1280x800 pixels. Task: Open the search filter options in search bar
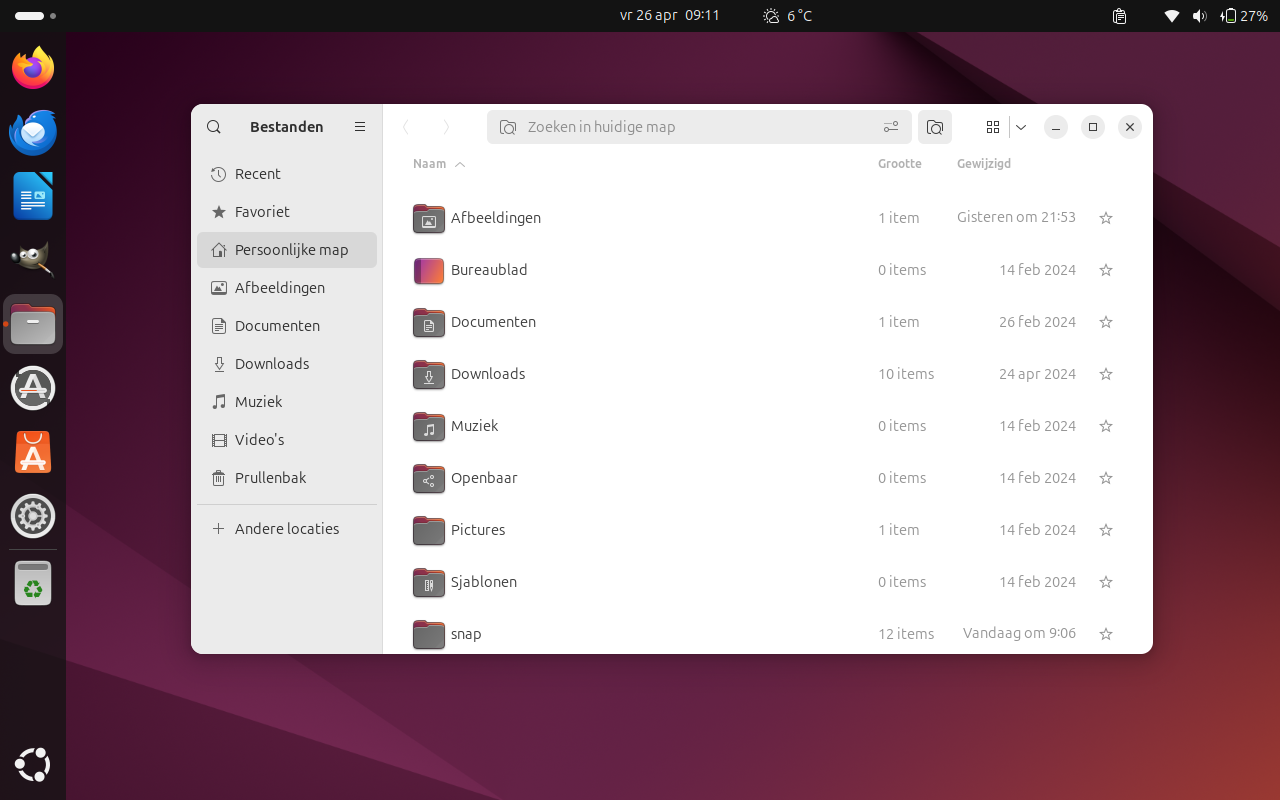tap(891, 127)
